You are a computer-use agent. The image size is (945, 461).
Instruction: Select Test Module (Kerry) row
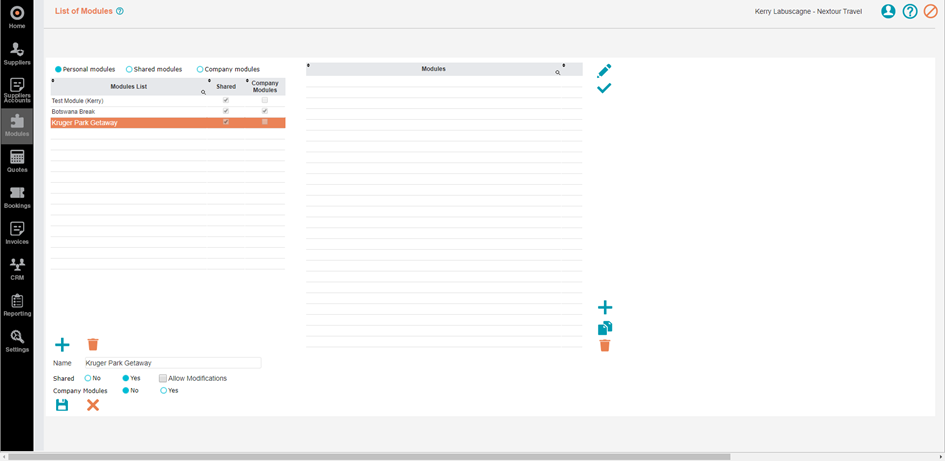coord(168,101)
